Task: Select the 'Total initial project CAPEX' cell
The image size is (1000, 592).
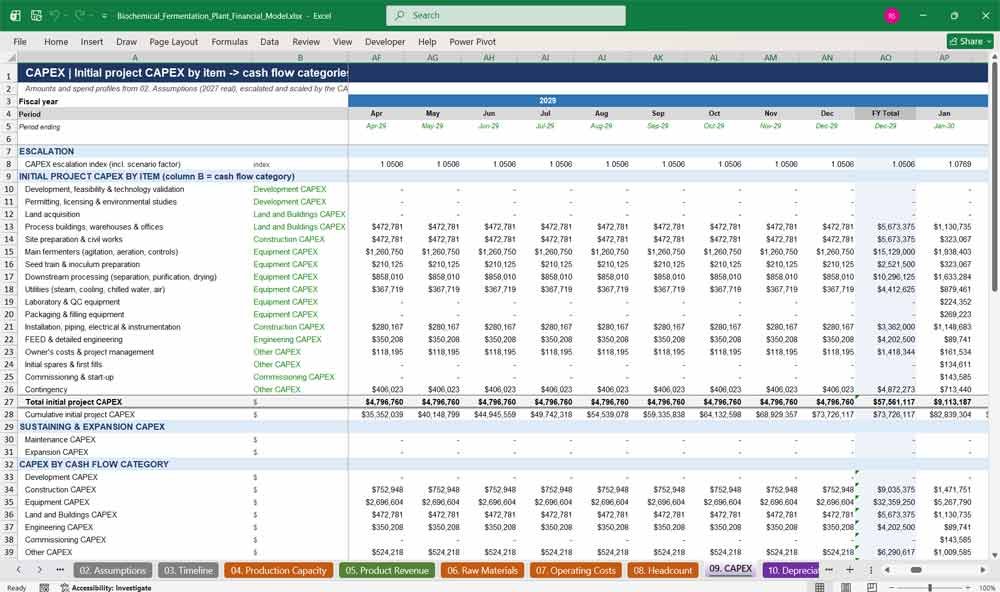Action: coord(134,402)
